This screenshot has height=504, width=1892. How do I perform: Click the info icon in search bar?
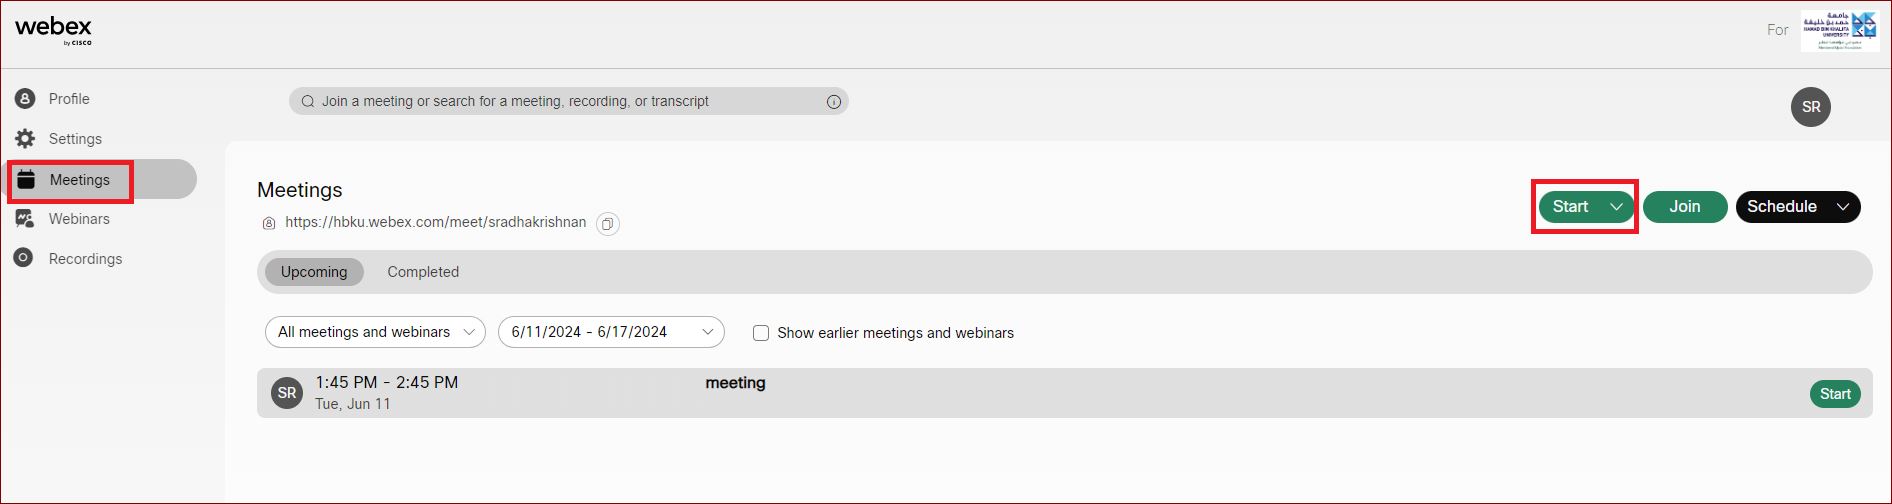(834, 101)
